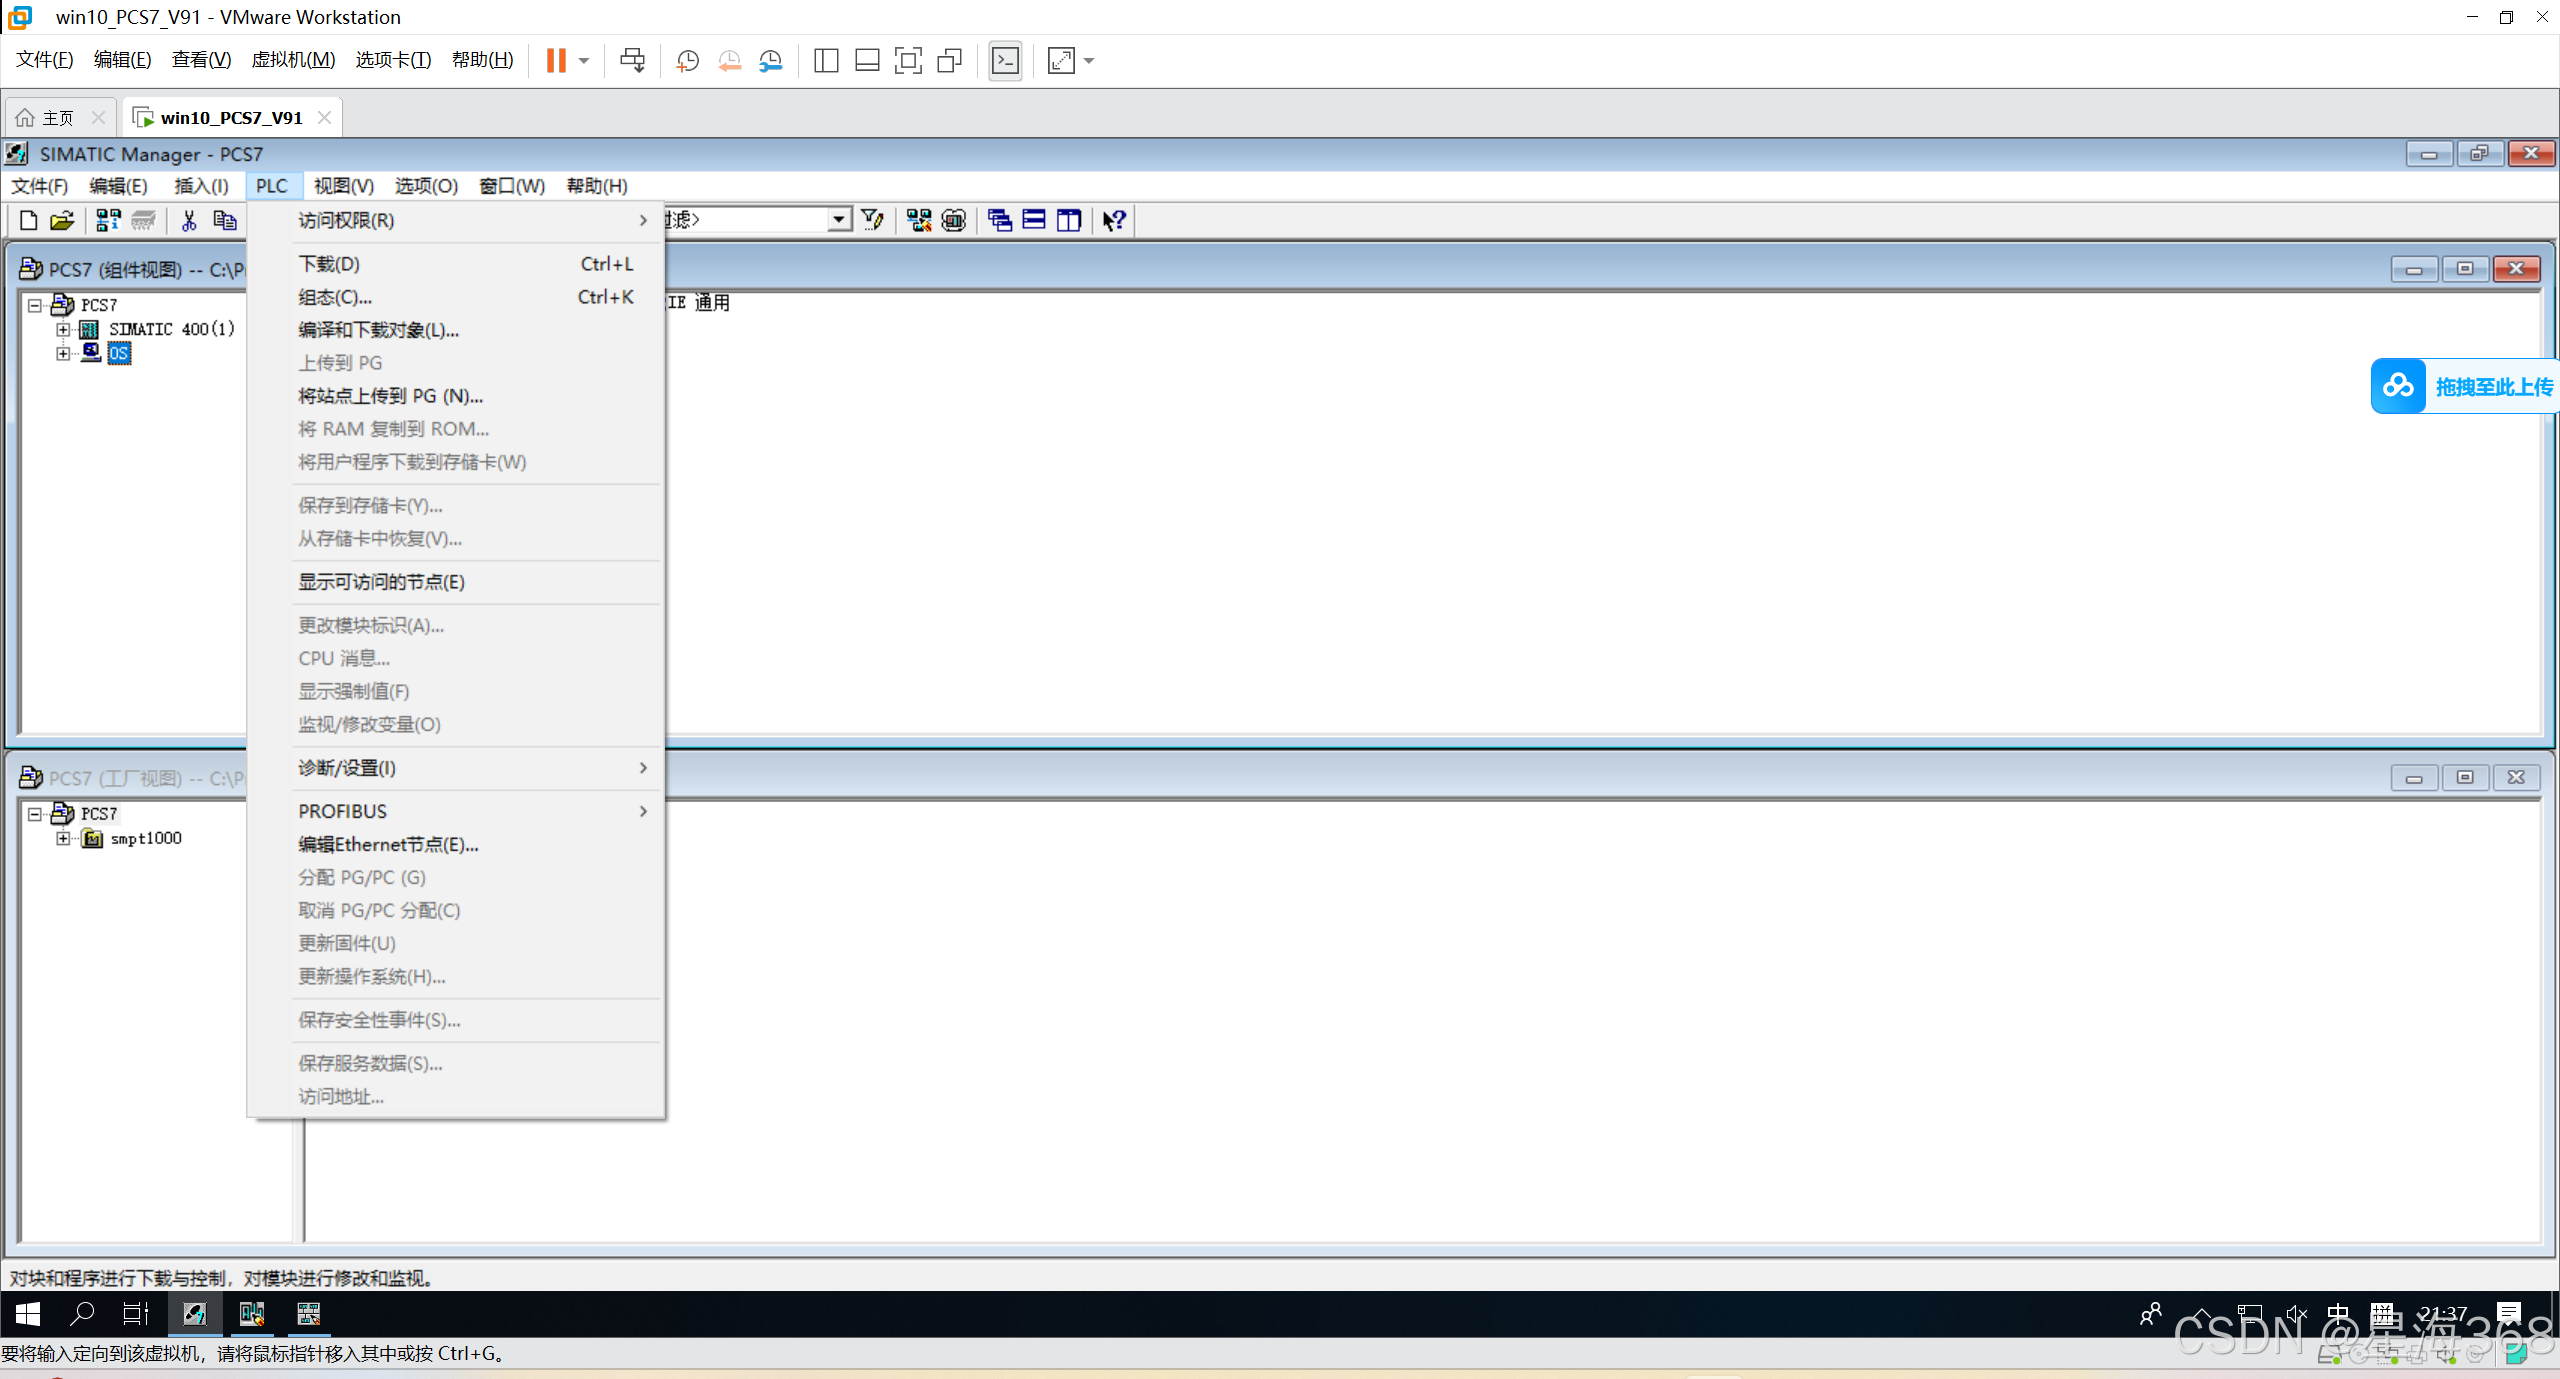Select 下载(D) from the PLC menu
Screen dimensions: 2560x1379
tap(329, 264)
